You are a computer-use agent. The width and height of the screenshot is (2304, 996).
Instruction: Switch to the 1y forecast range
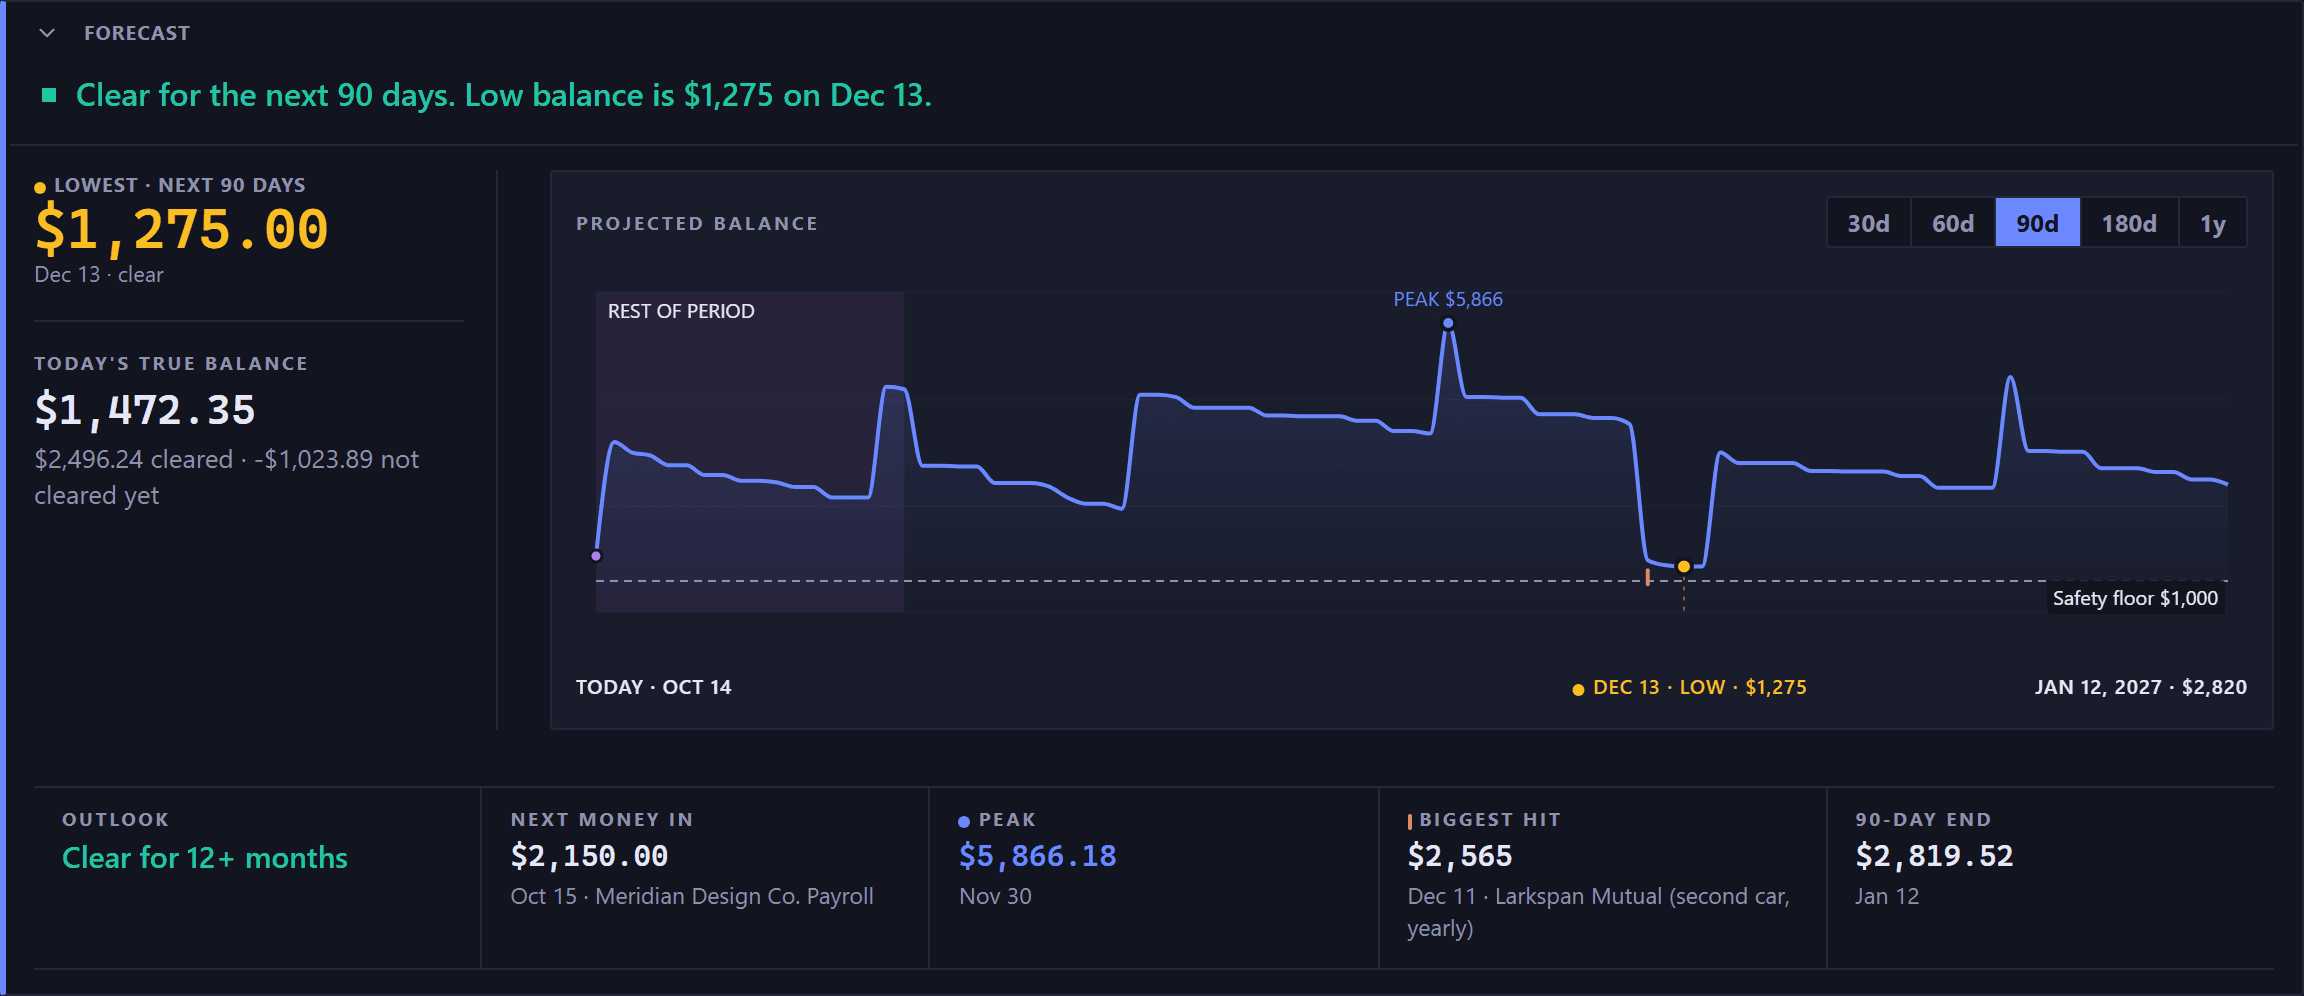(x=2213, y=223)
